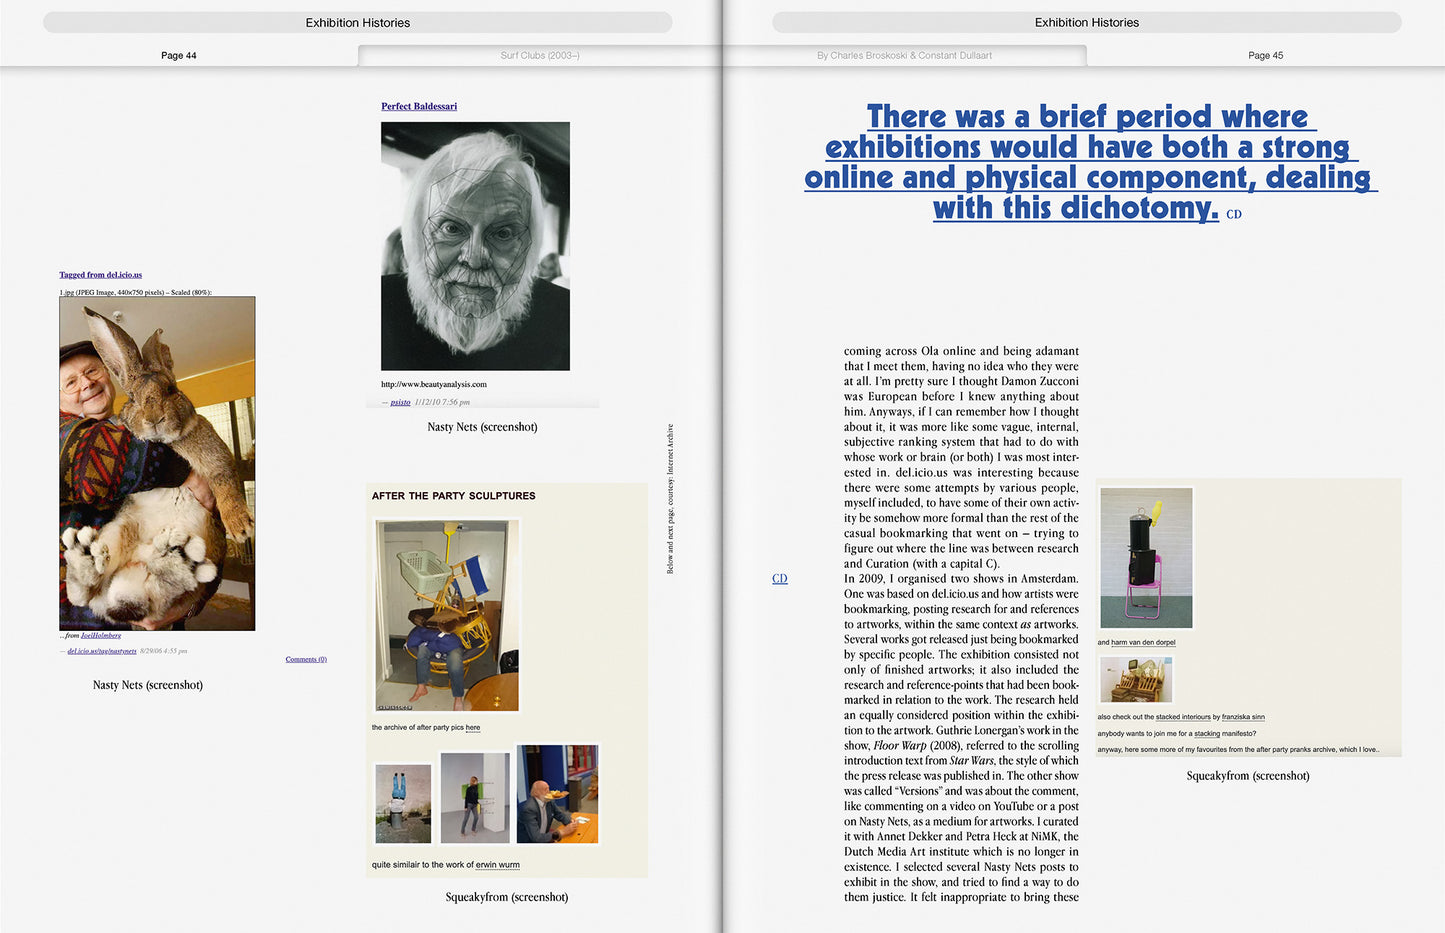Open the coffee maker on pink chair image

[x=1146, y=557]
